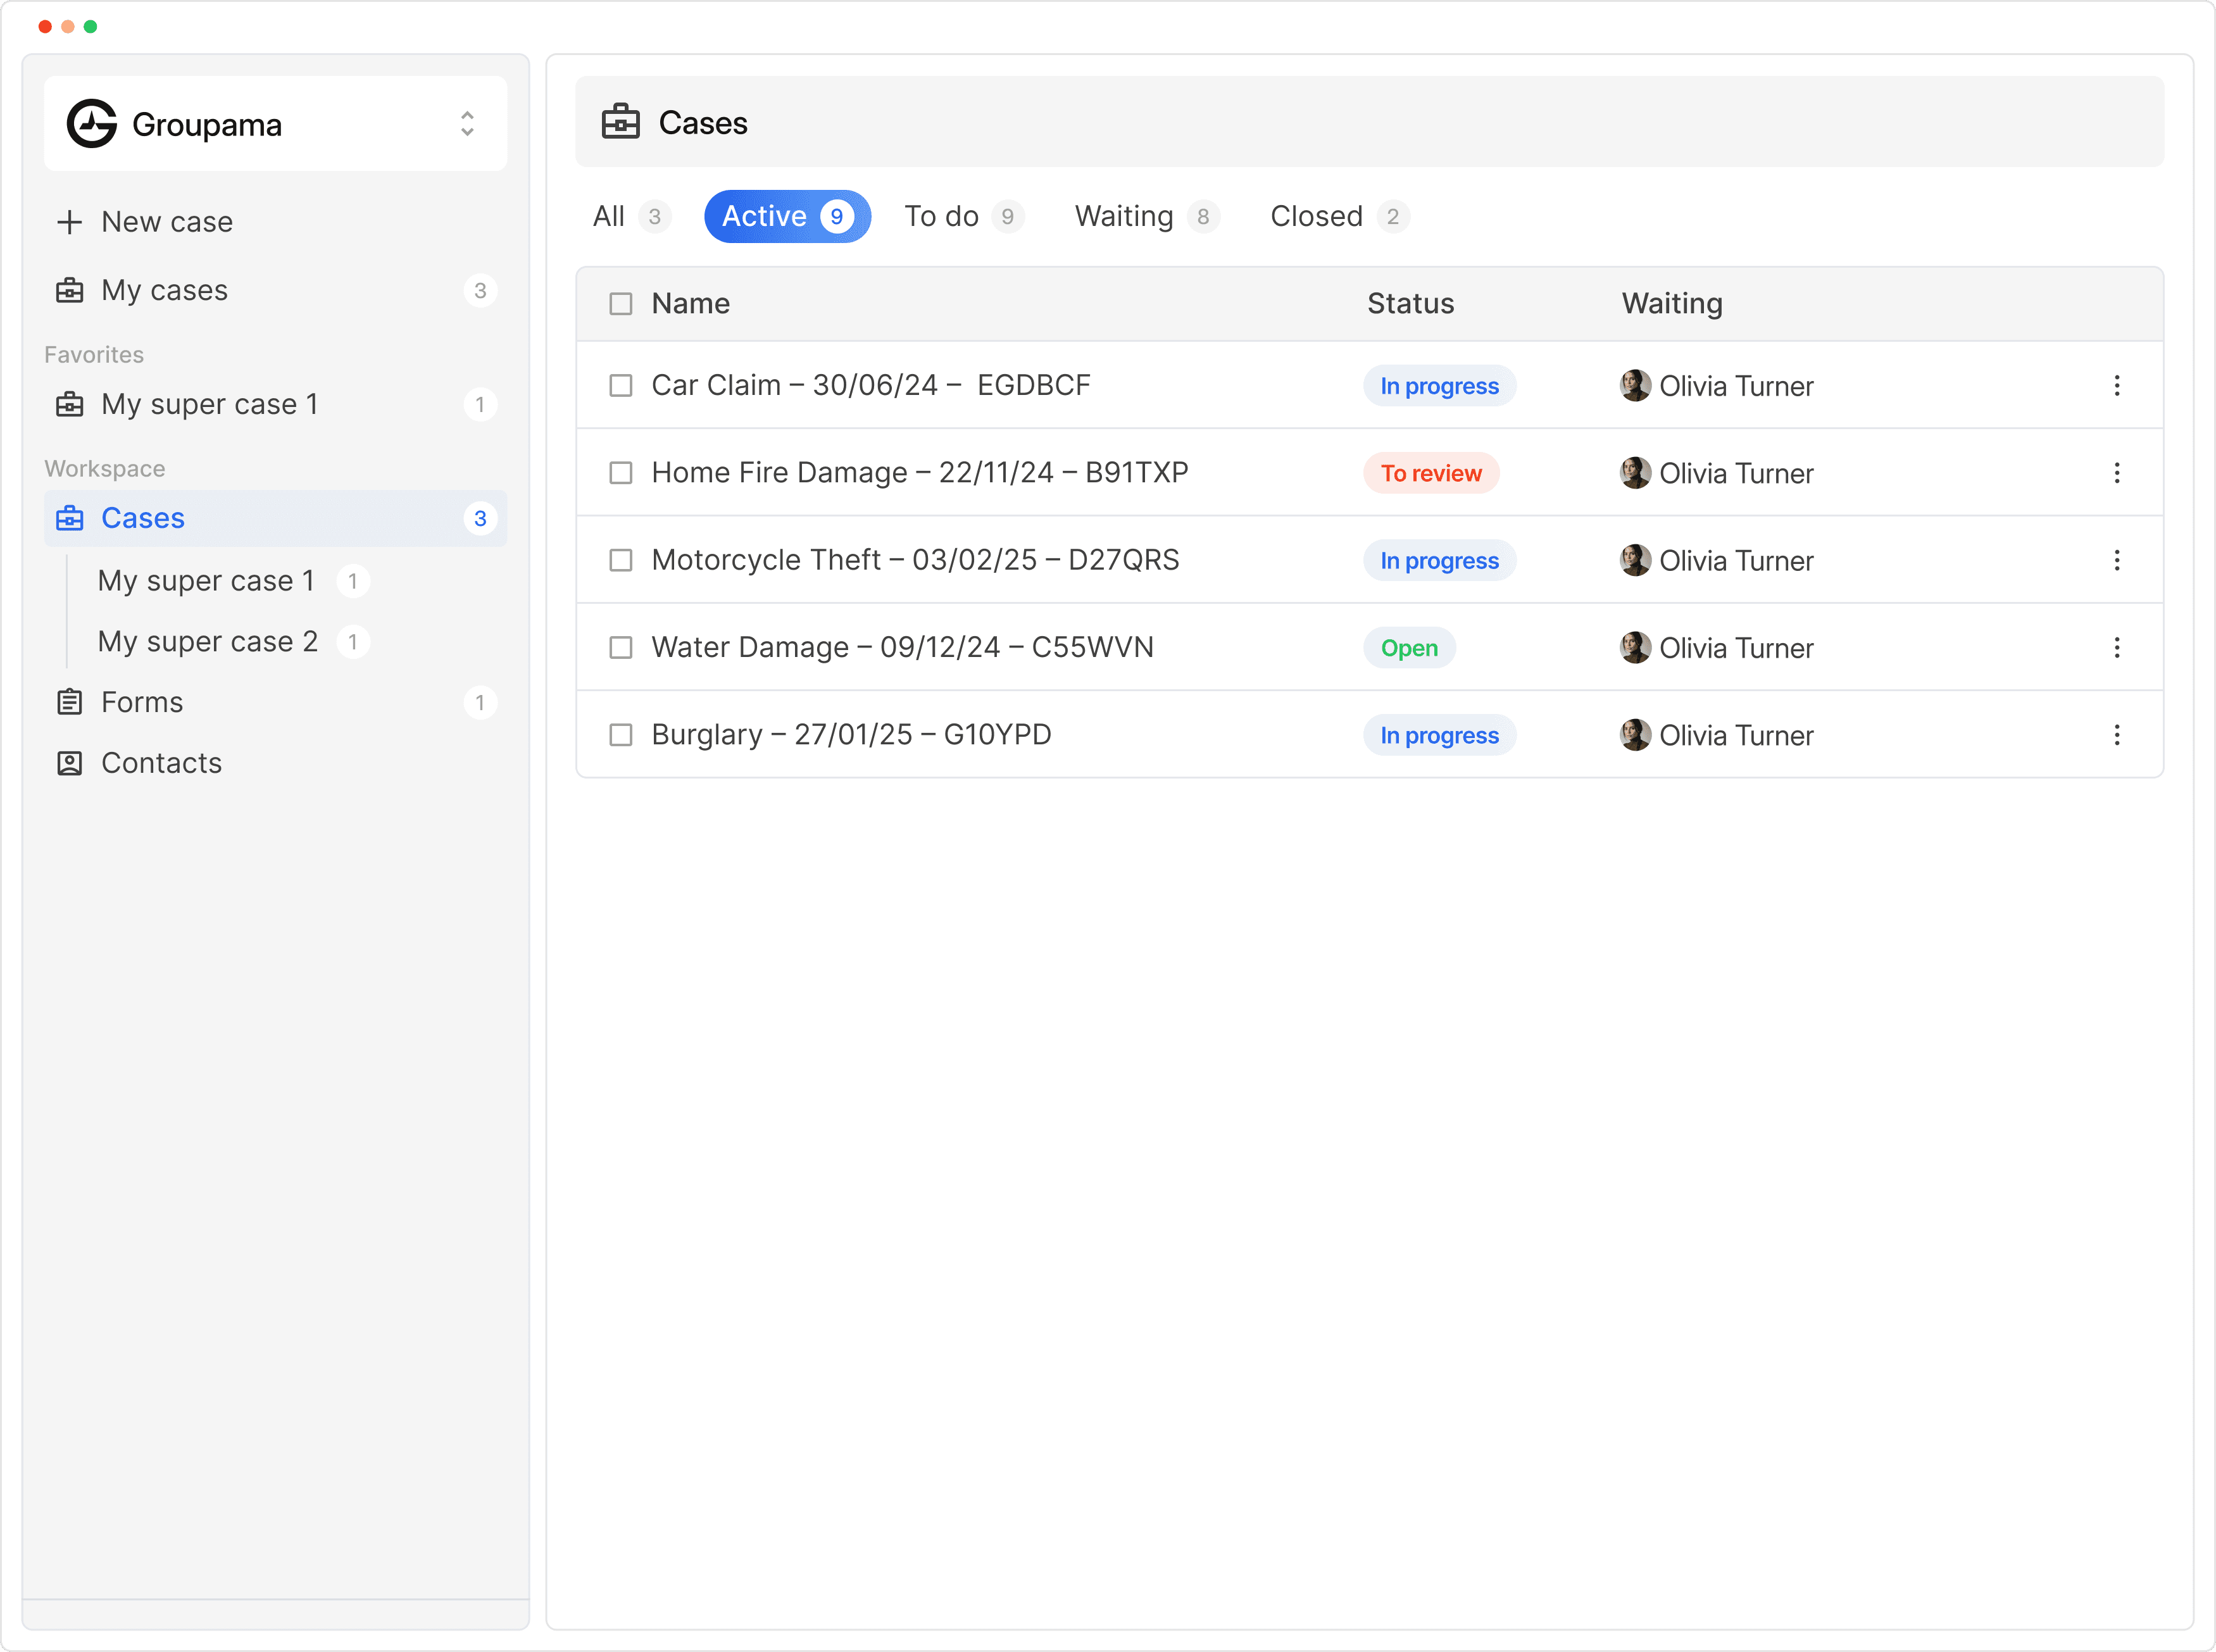Click the Status column header
Image resolution: width=2216 pixels, height=1652 pixels.
[1410, 304]
